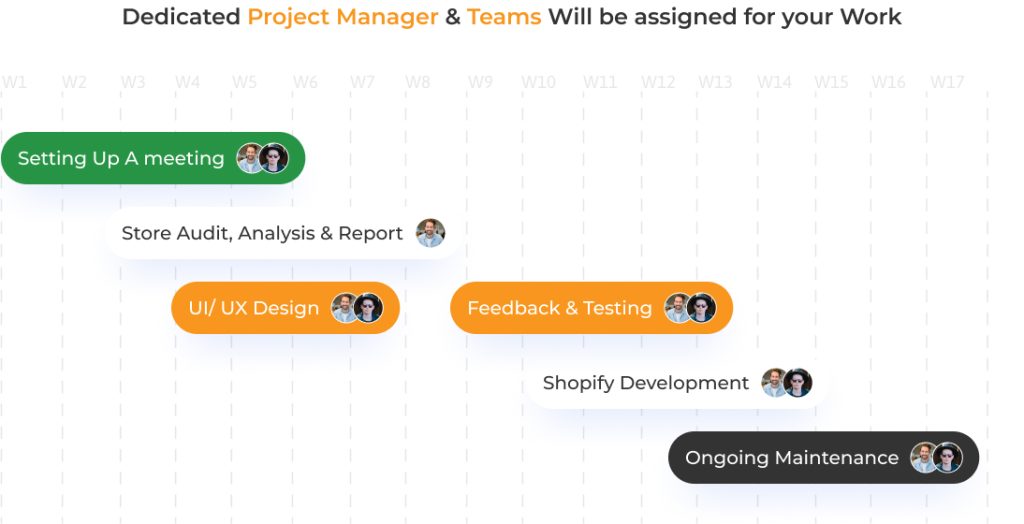Click first avatar on Setting Up A meeting
This screenshot has width=1024, height=524.
pyautogui.click(x=250, y=158)
